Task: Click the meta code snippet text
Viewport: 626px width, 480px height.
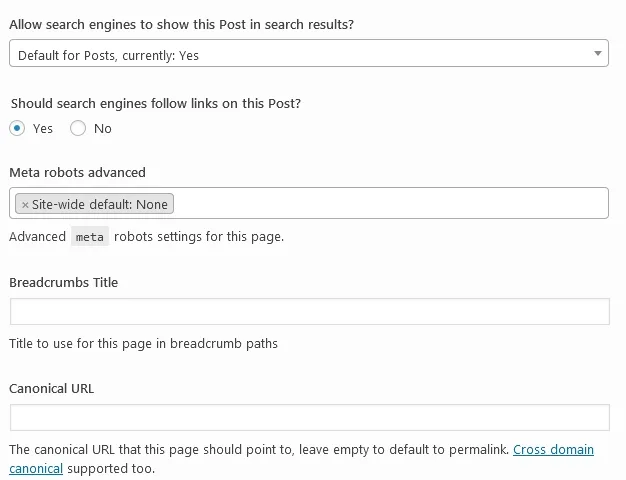Action: coord(89,237)
